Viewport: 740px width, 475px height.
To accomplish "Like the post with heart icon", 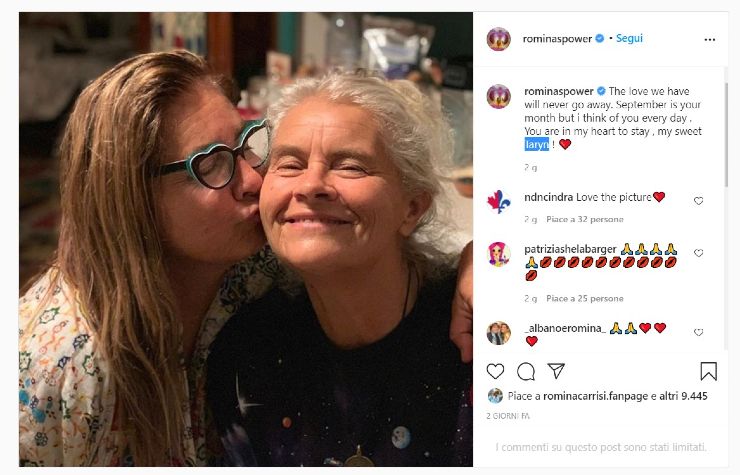I will 496,371.
